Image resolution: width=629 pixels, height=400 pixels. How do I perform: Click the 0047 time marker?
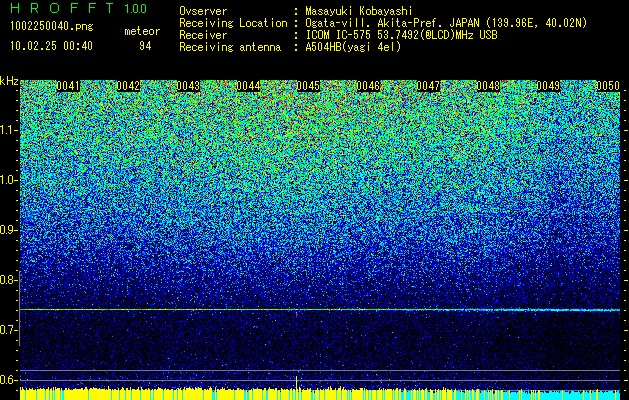click(428, 86)
